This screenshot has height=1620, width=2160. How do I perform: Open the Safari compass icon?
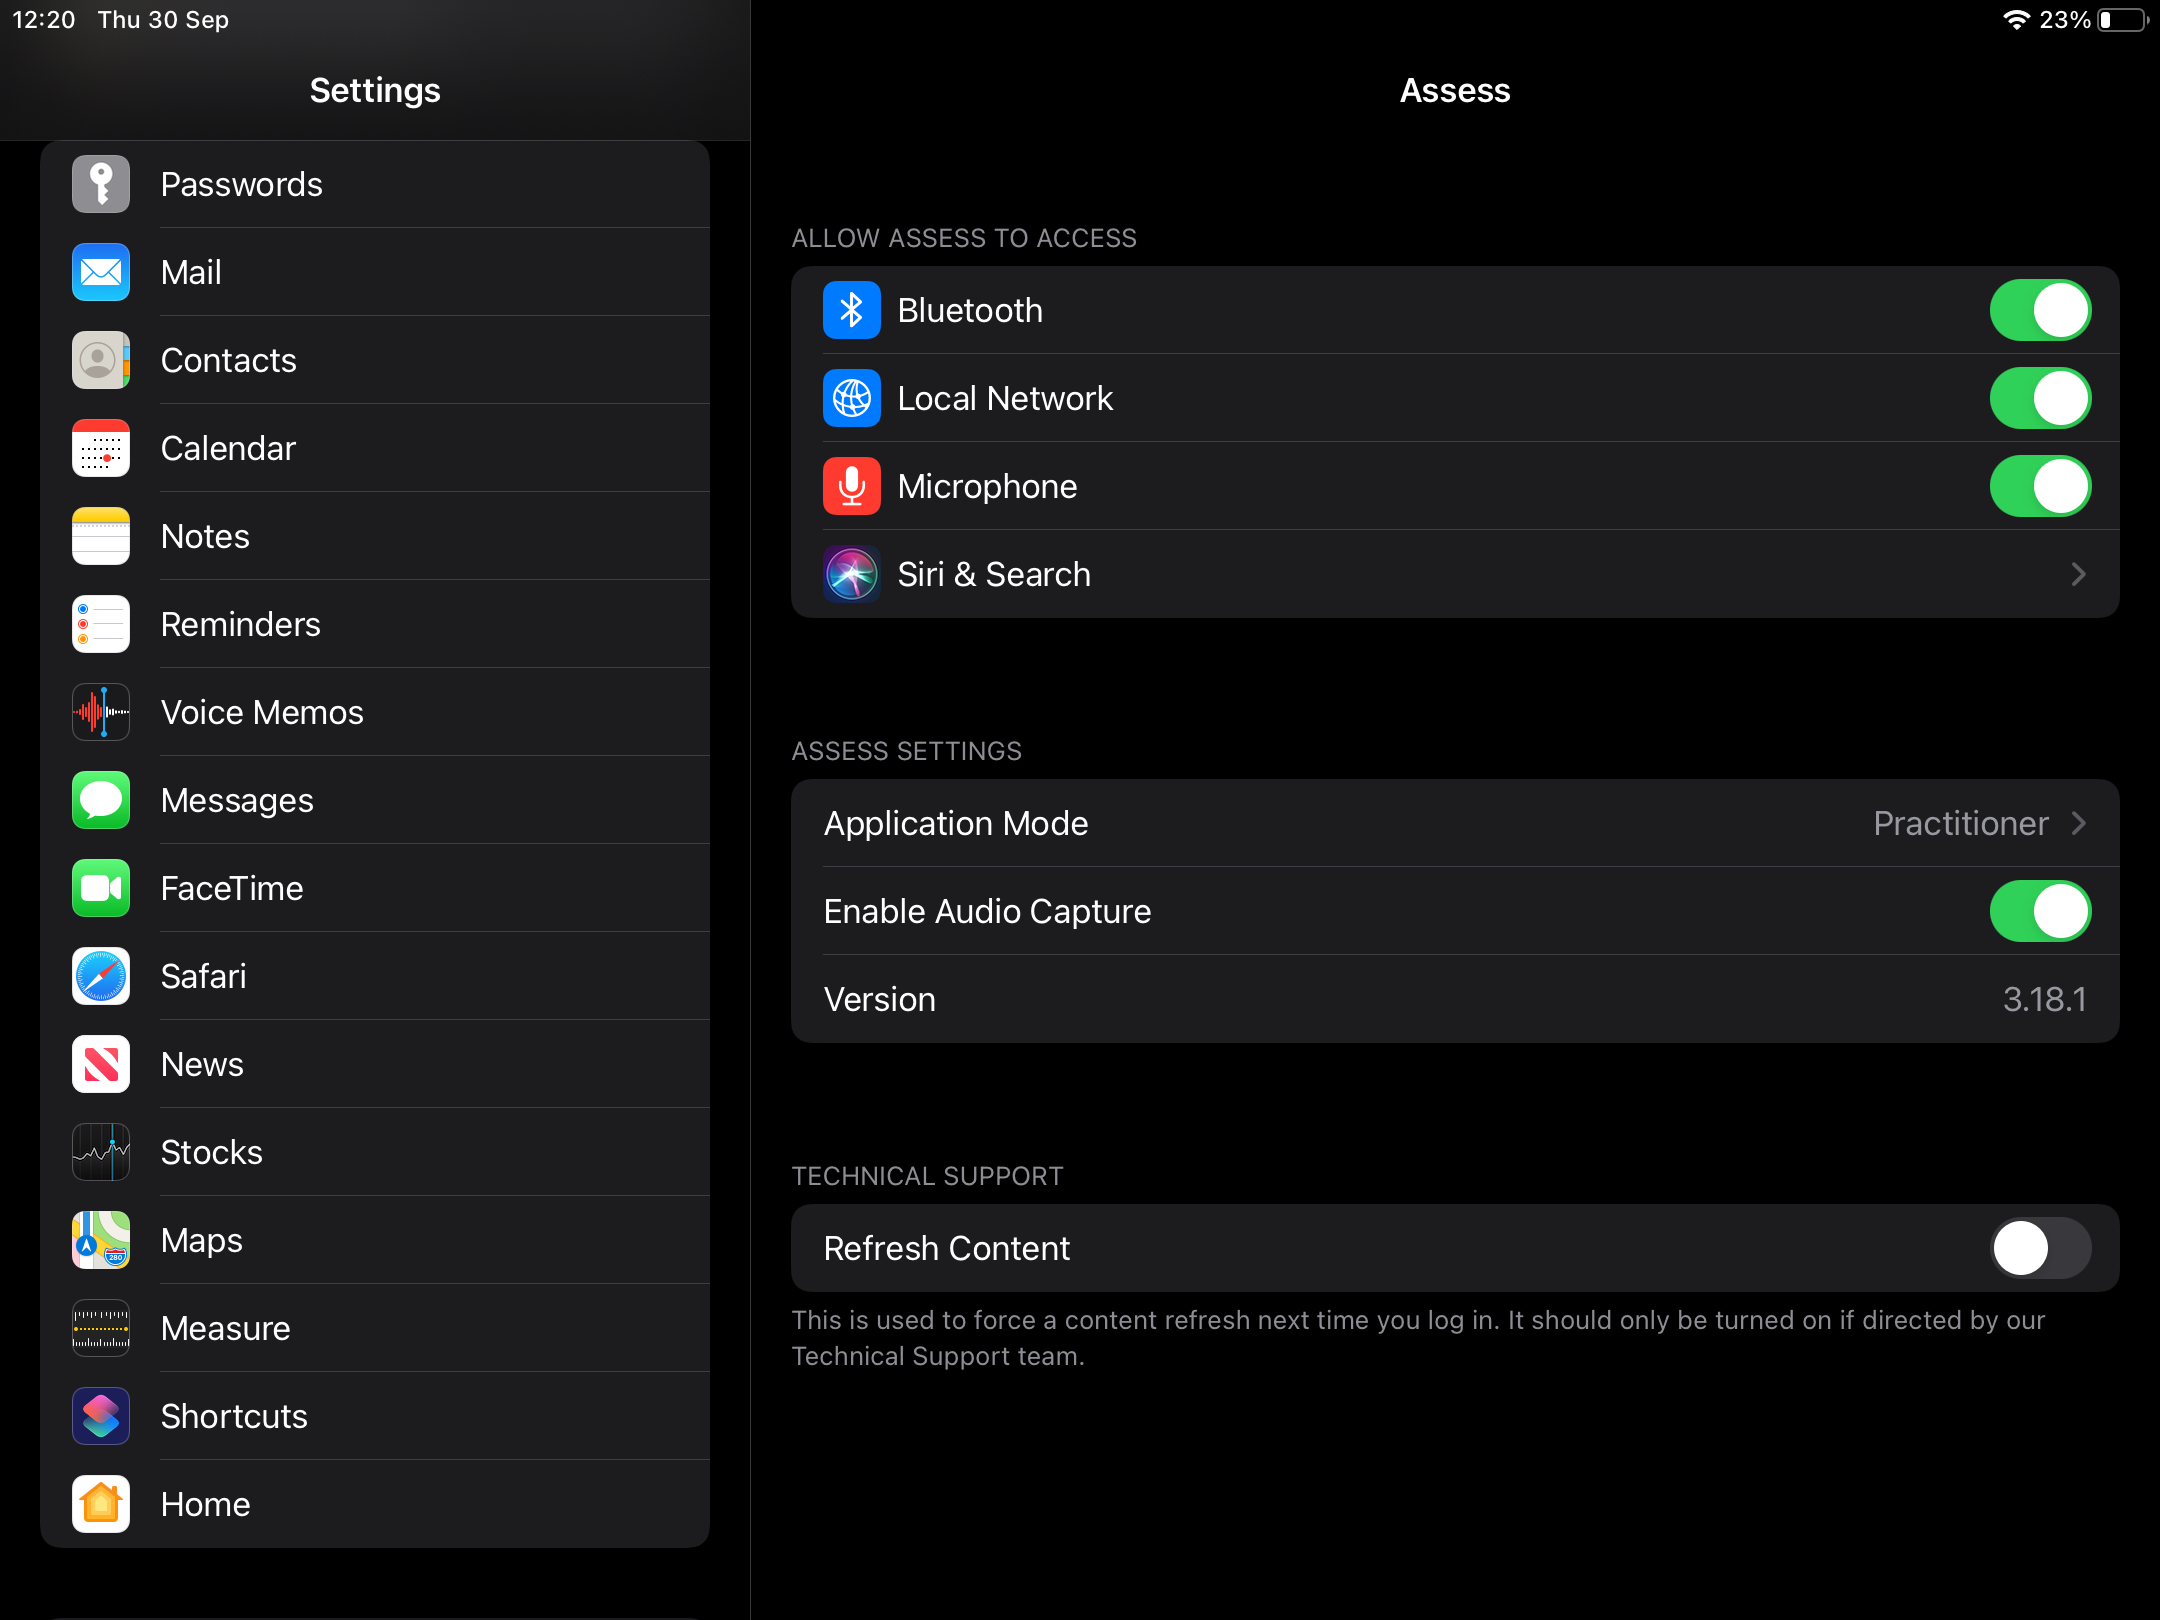(x=101, y=976)
